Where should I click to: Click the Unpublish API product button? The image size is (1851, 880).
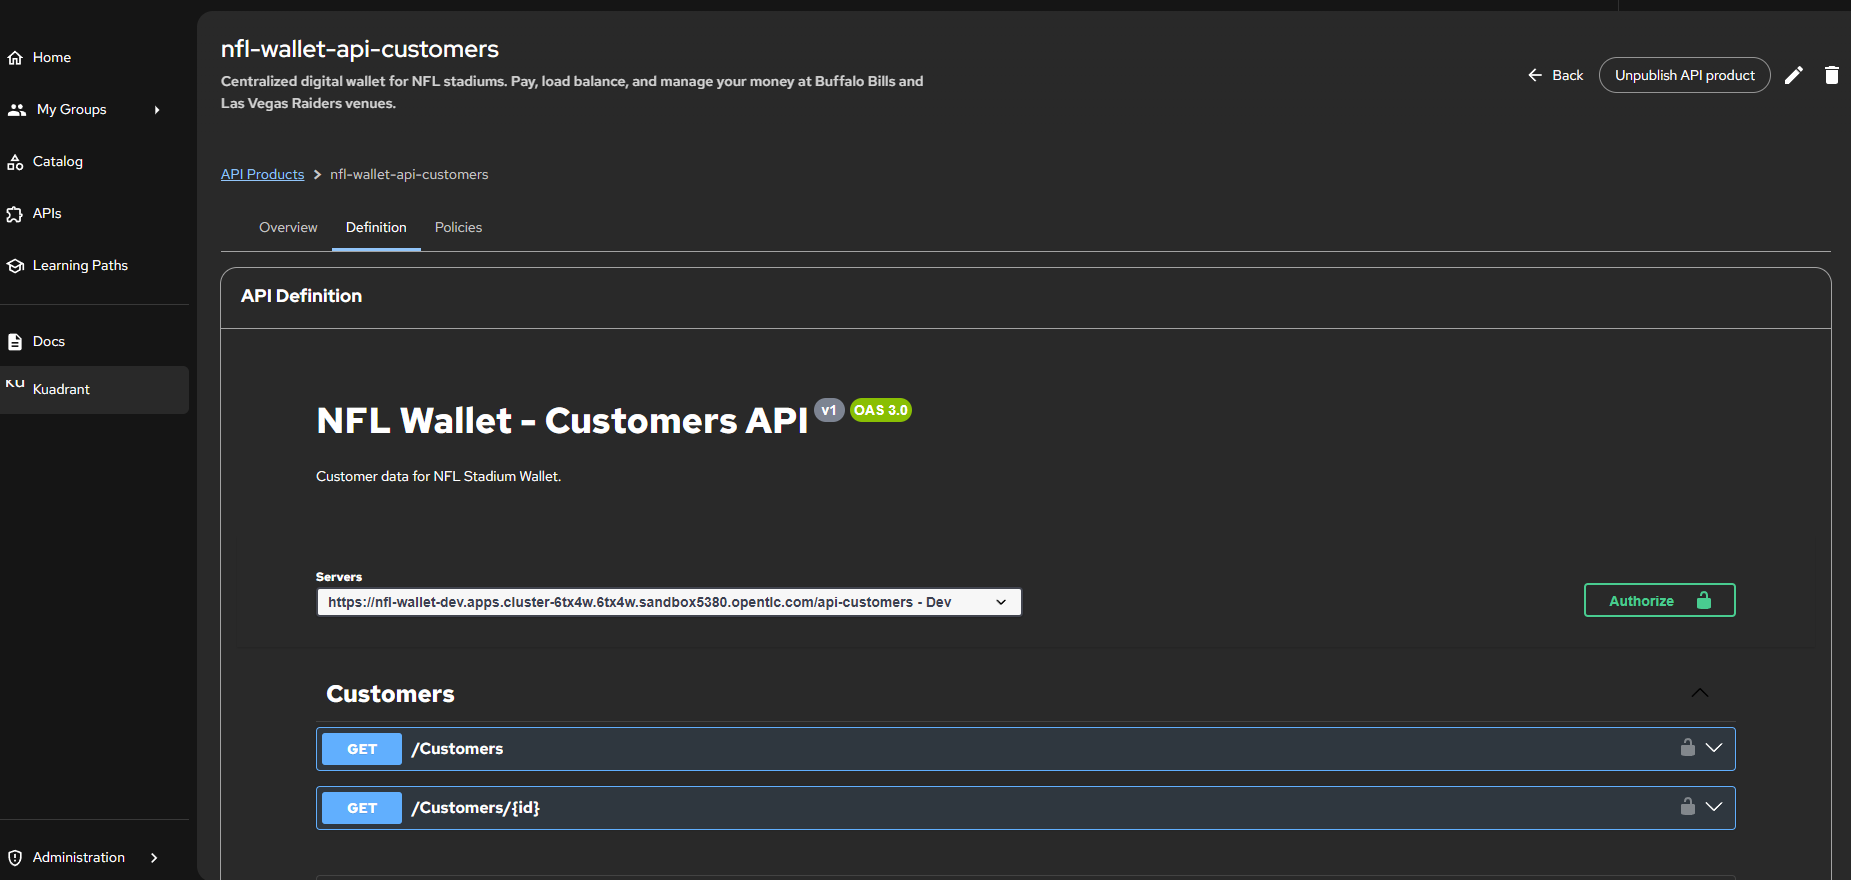tap(1684, 75)
